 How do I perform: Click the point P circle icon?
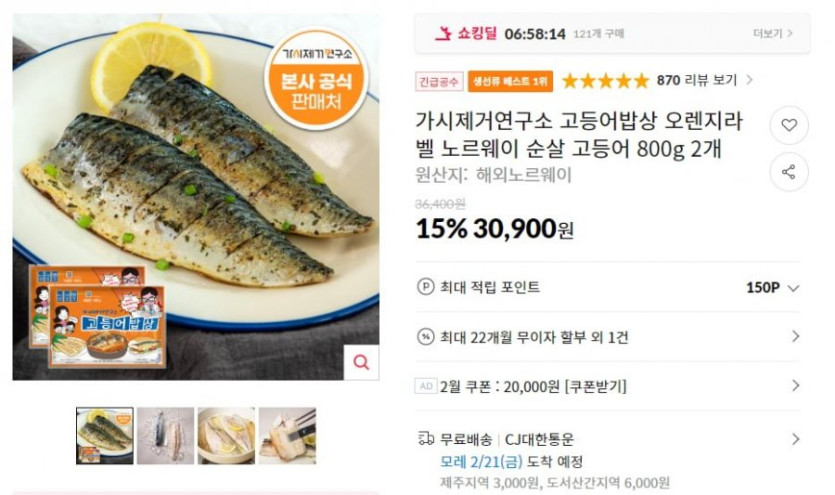425,287
